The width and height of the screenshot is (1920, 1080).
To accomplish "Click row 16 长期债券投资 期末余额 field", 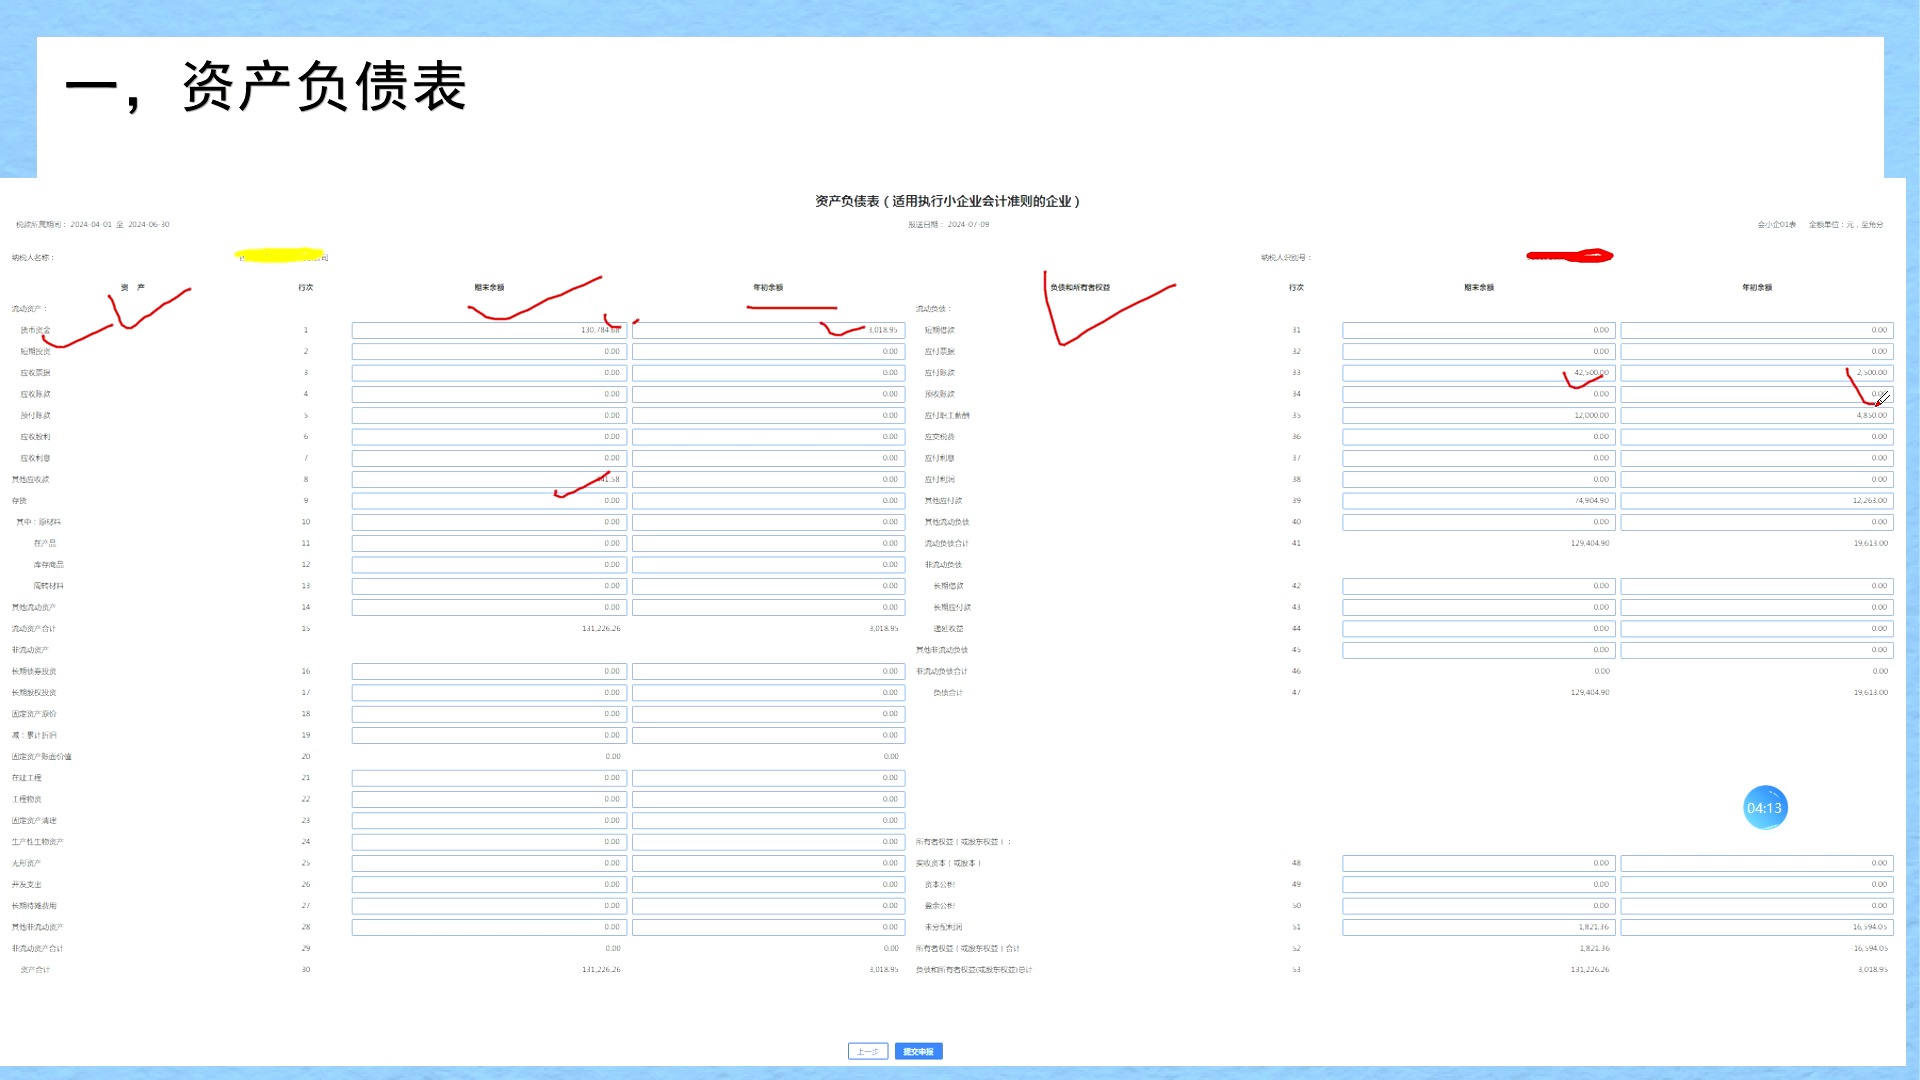I will click(489, 672).
